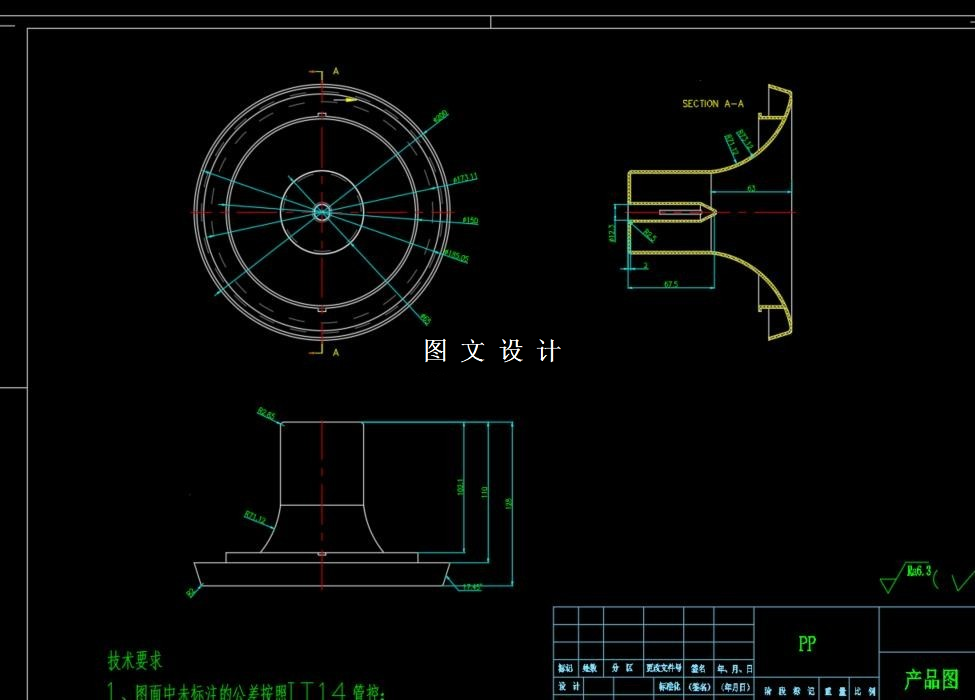Select 'R71.12' radius label on front view
The width and height of the screenshot is (975, 700).
(x=255, y=517)
